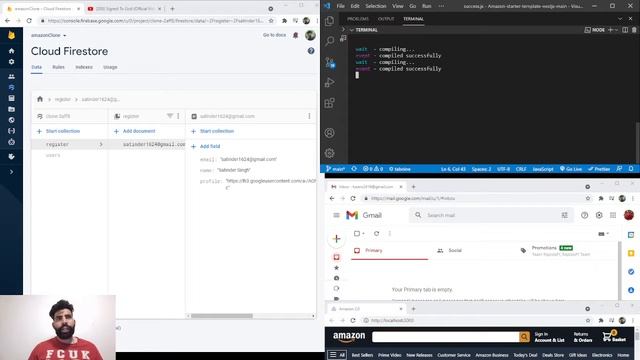The width and height of the screenshot is (640, 360).
Task: Filter the register collection documents
Action: (170, 116)
